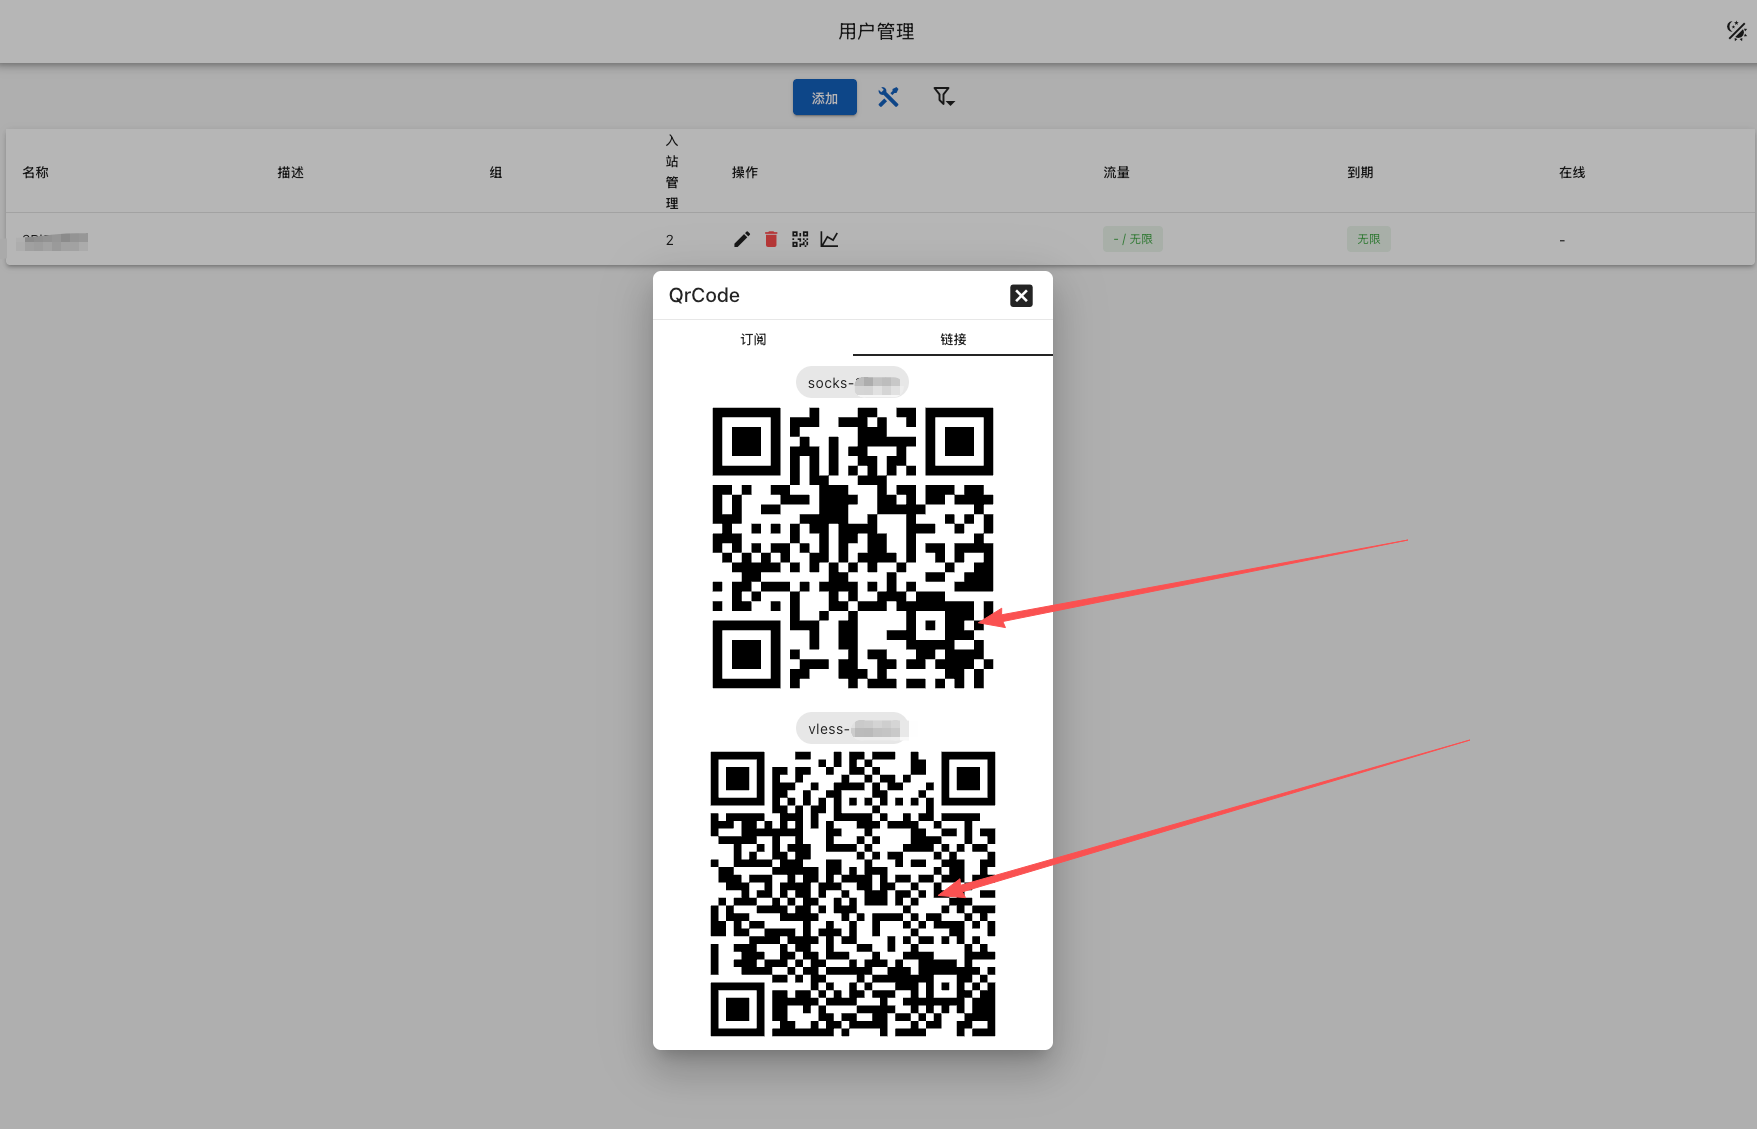Click the 流量 column header
The width and height of the screenshot is (1757, 1129).
point(1117,172)
